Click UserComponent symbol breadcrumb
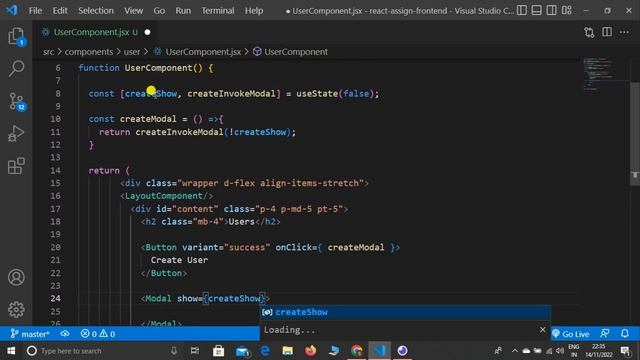 click(x=296, y=52)
